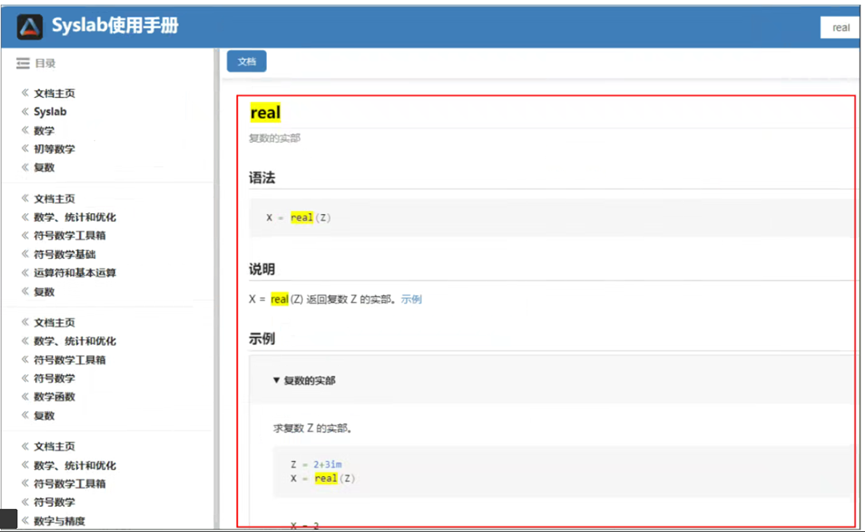Click the 说明 section heading
Viewport: 865px width, 532px height.
click(x=261, y=269)
